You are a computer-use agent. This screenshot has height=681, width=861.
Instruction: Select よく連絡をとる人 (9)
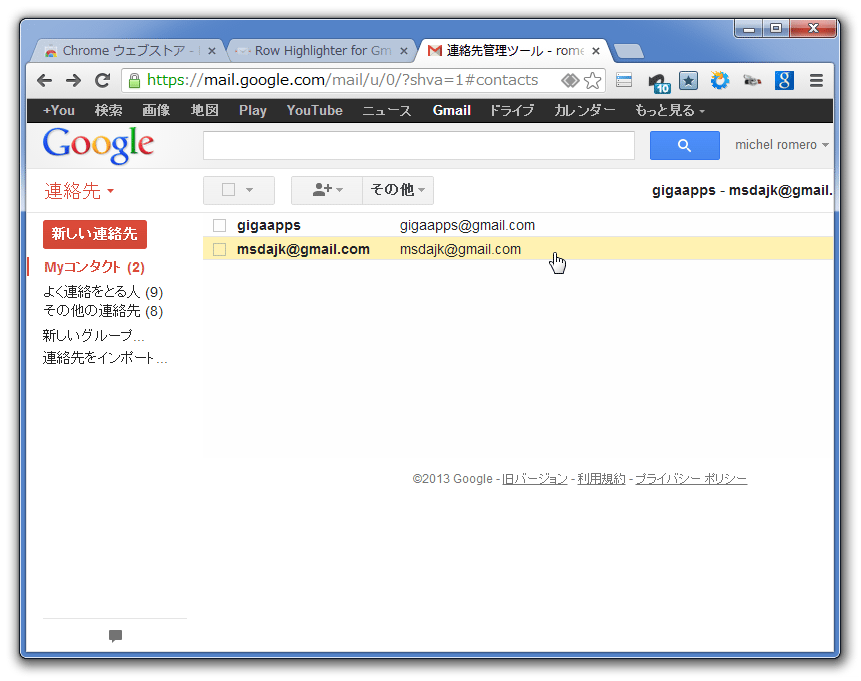click(103, 292)
